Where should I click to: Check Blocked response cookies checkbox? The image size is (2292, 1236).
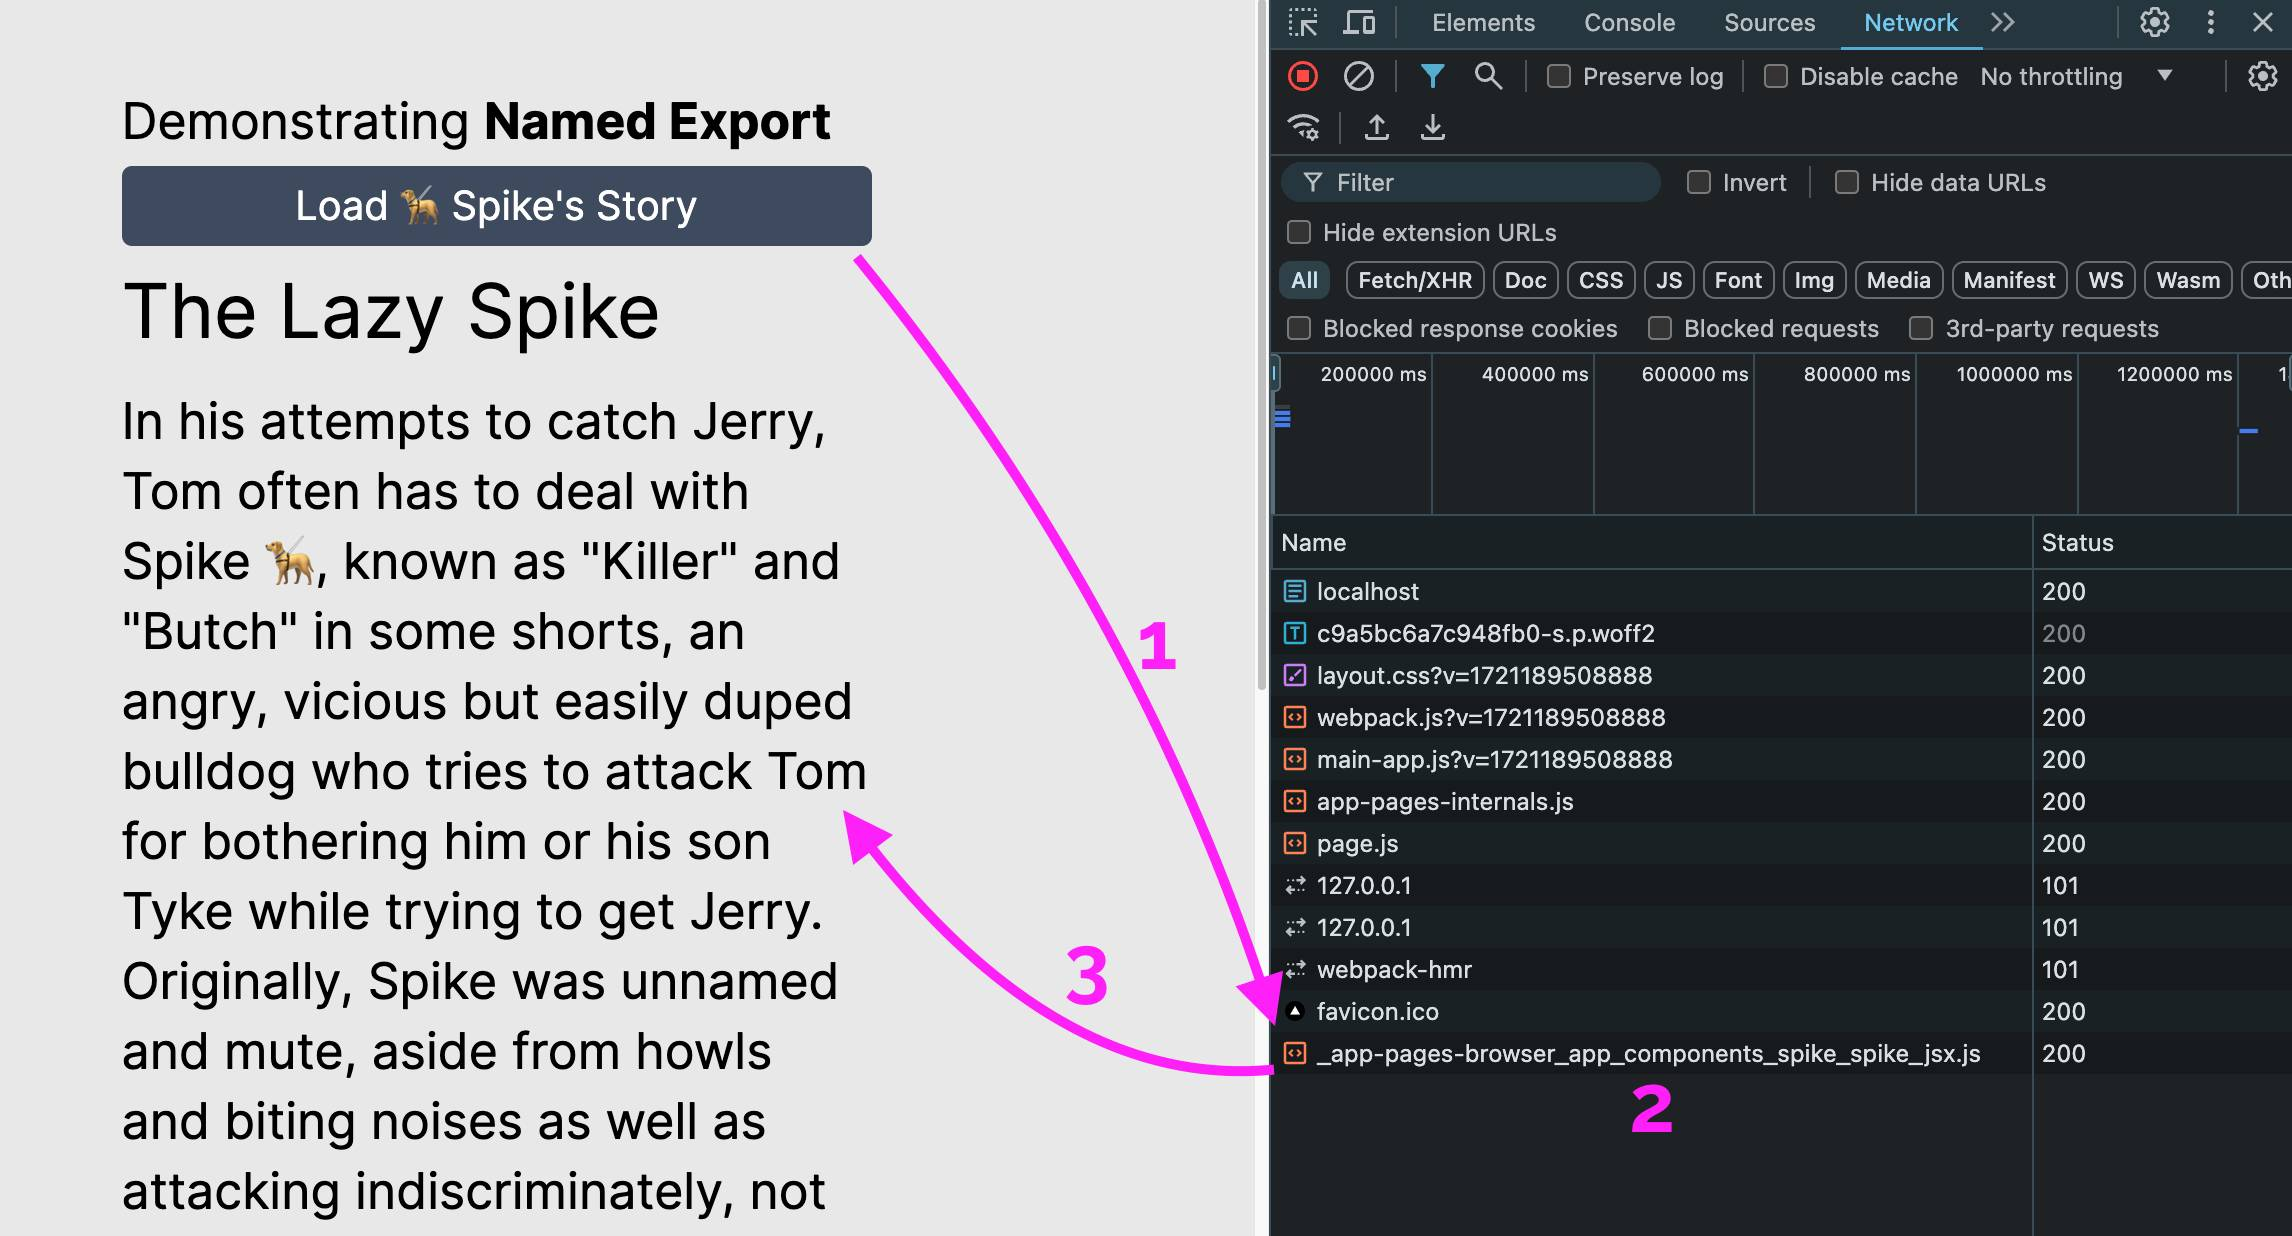point(1298,328)
